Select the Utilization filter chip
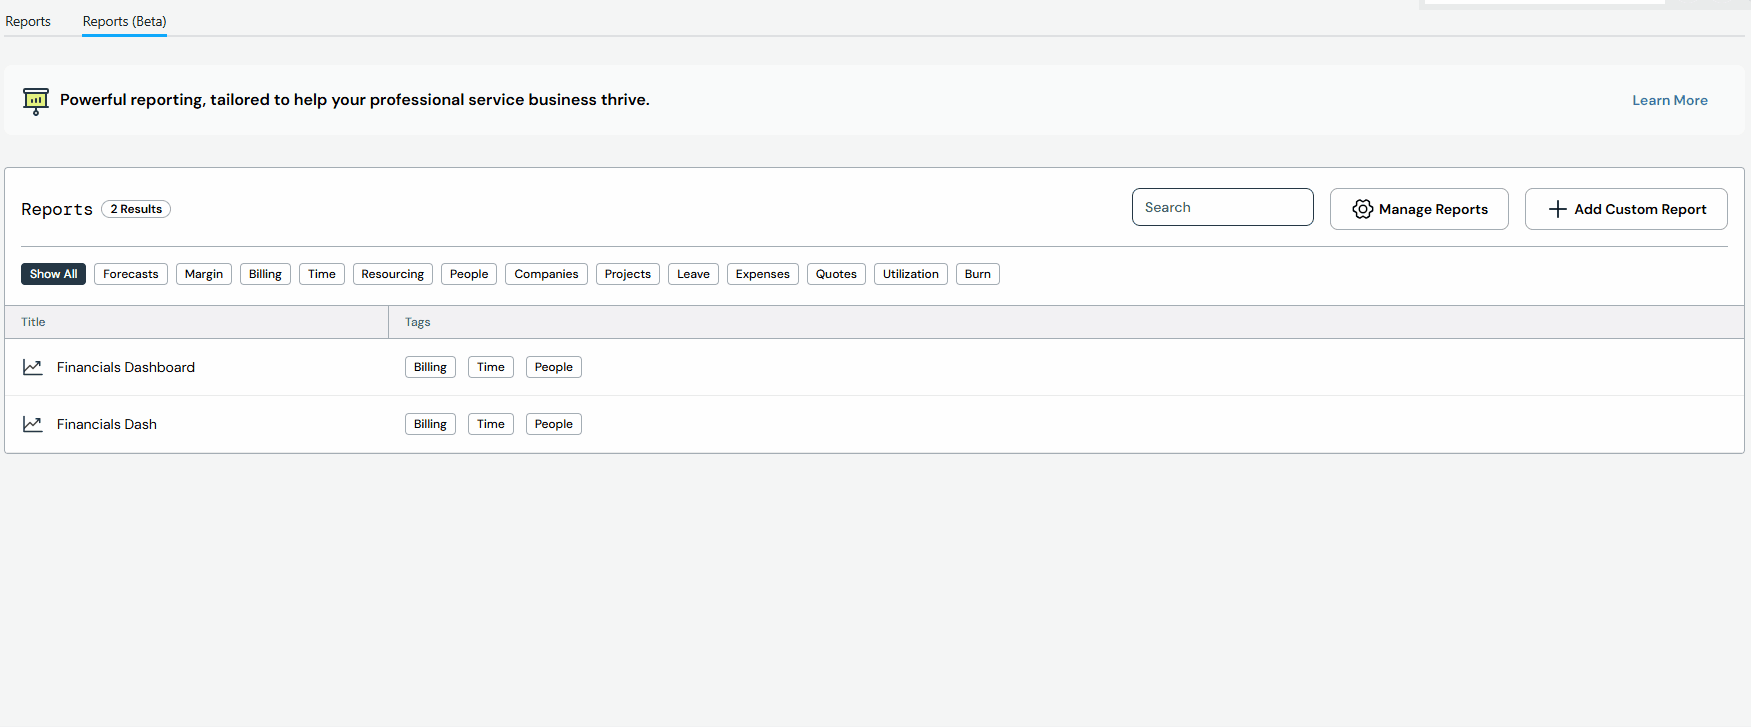 910,274
